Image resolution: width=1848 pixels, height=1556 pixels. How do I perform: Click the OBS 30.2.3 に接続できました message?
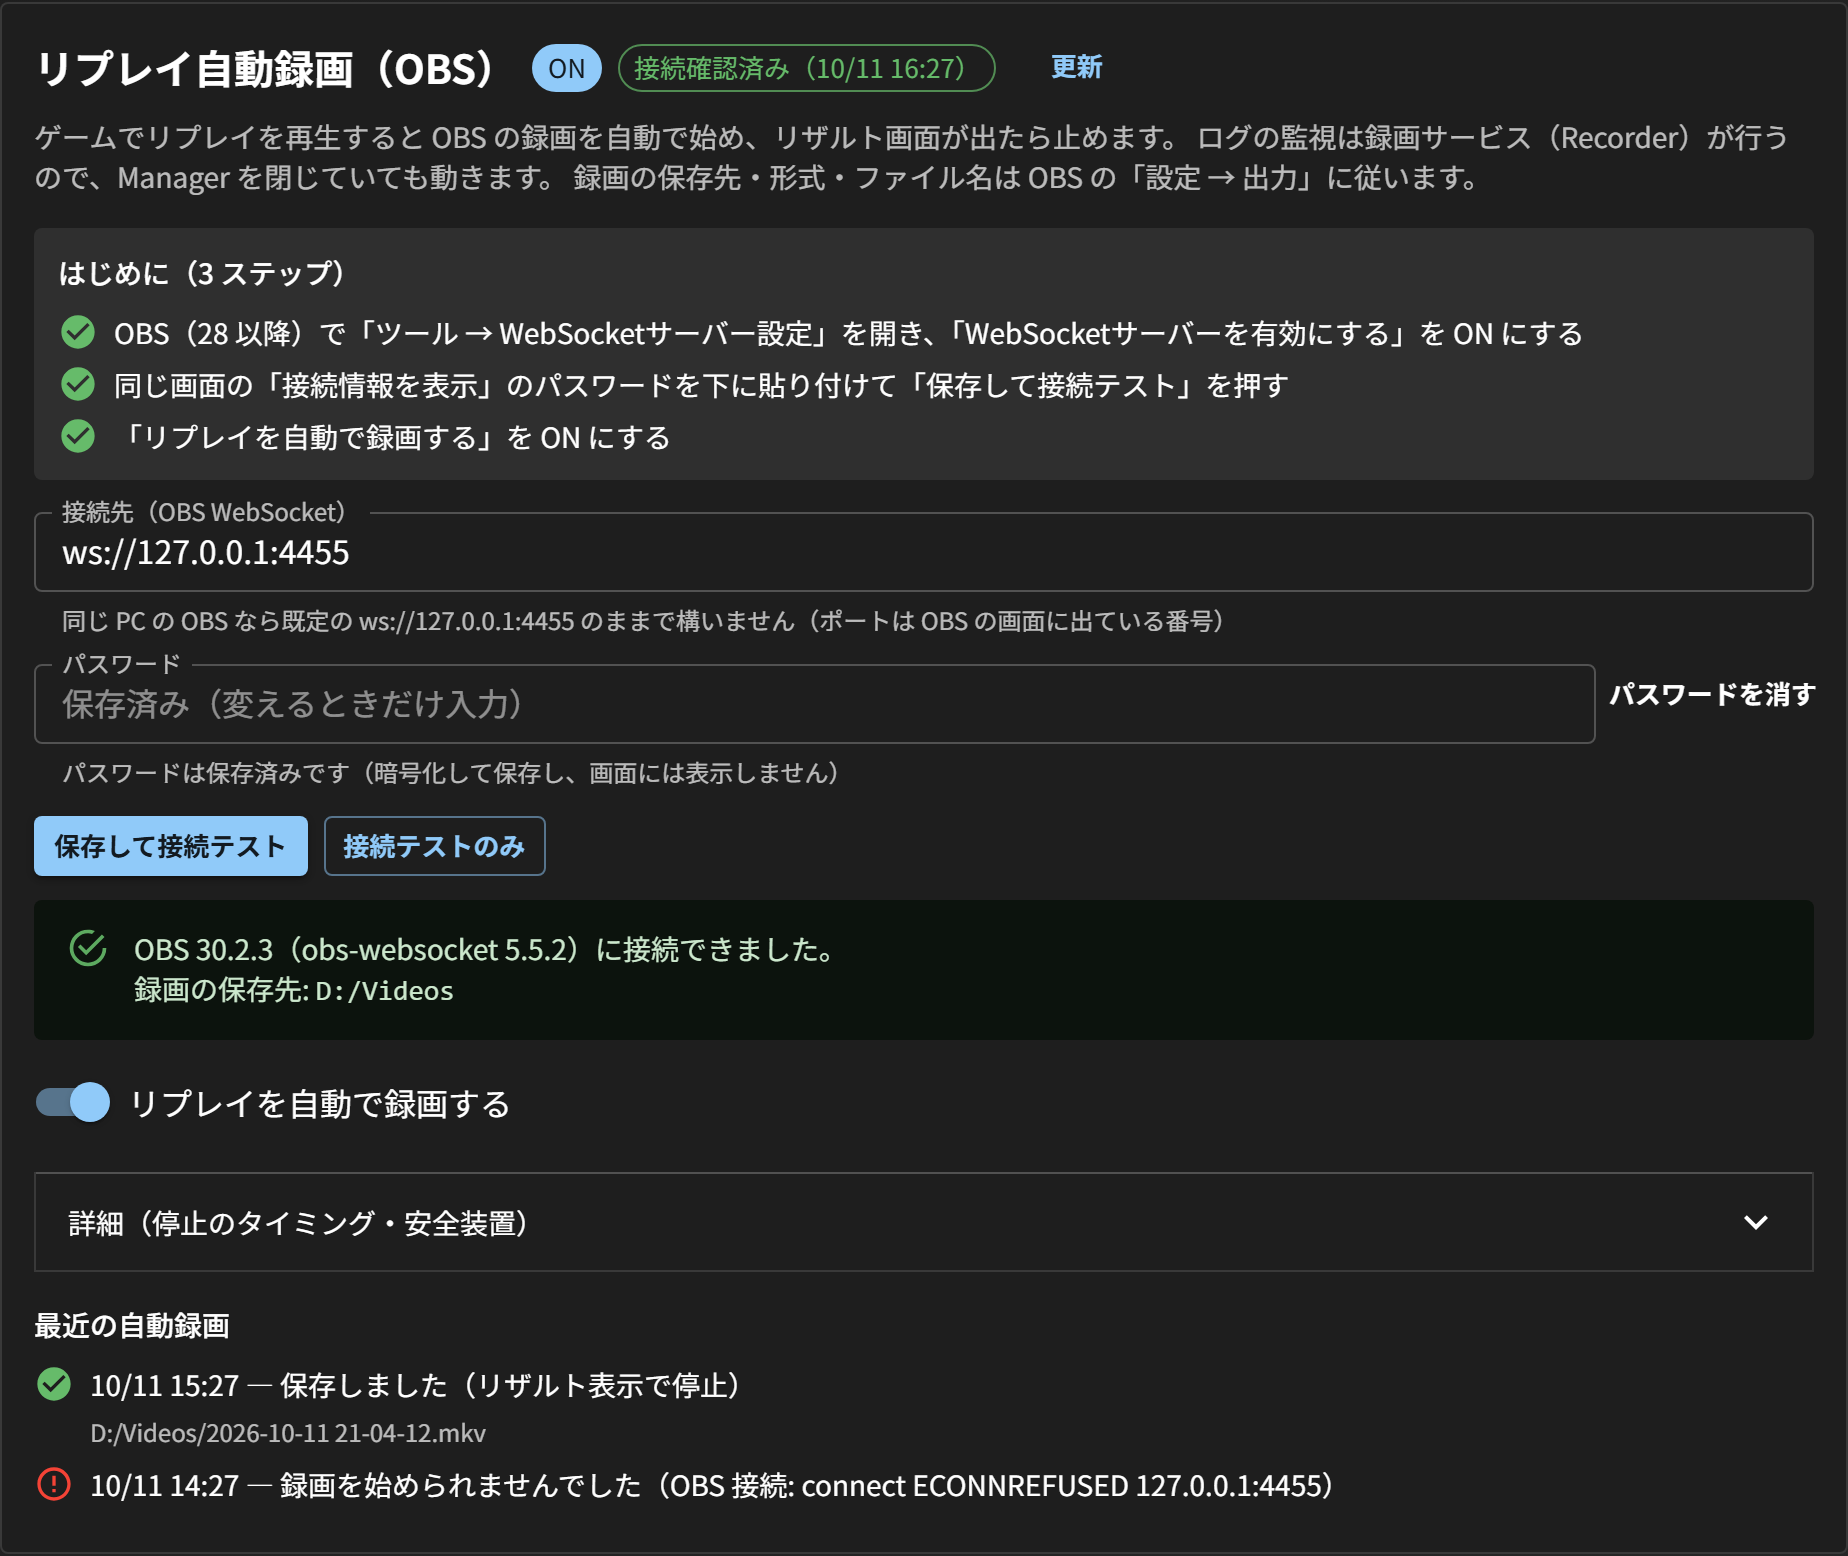(x=485, y=948)
